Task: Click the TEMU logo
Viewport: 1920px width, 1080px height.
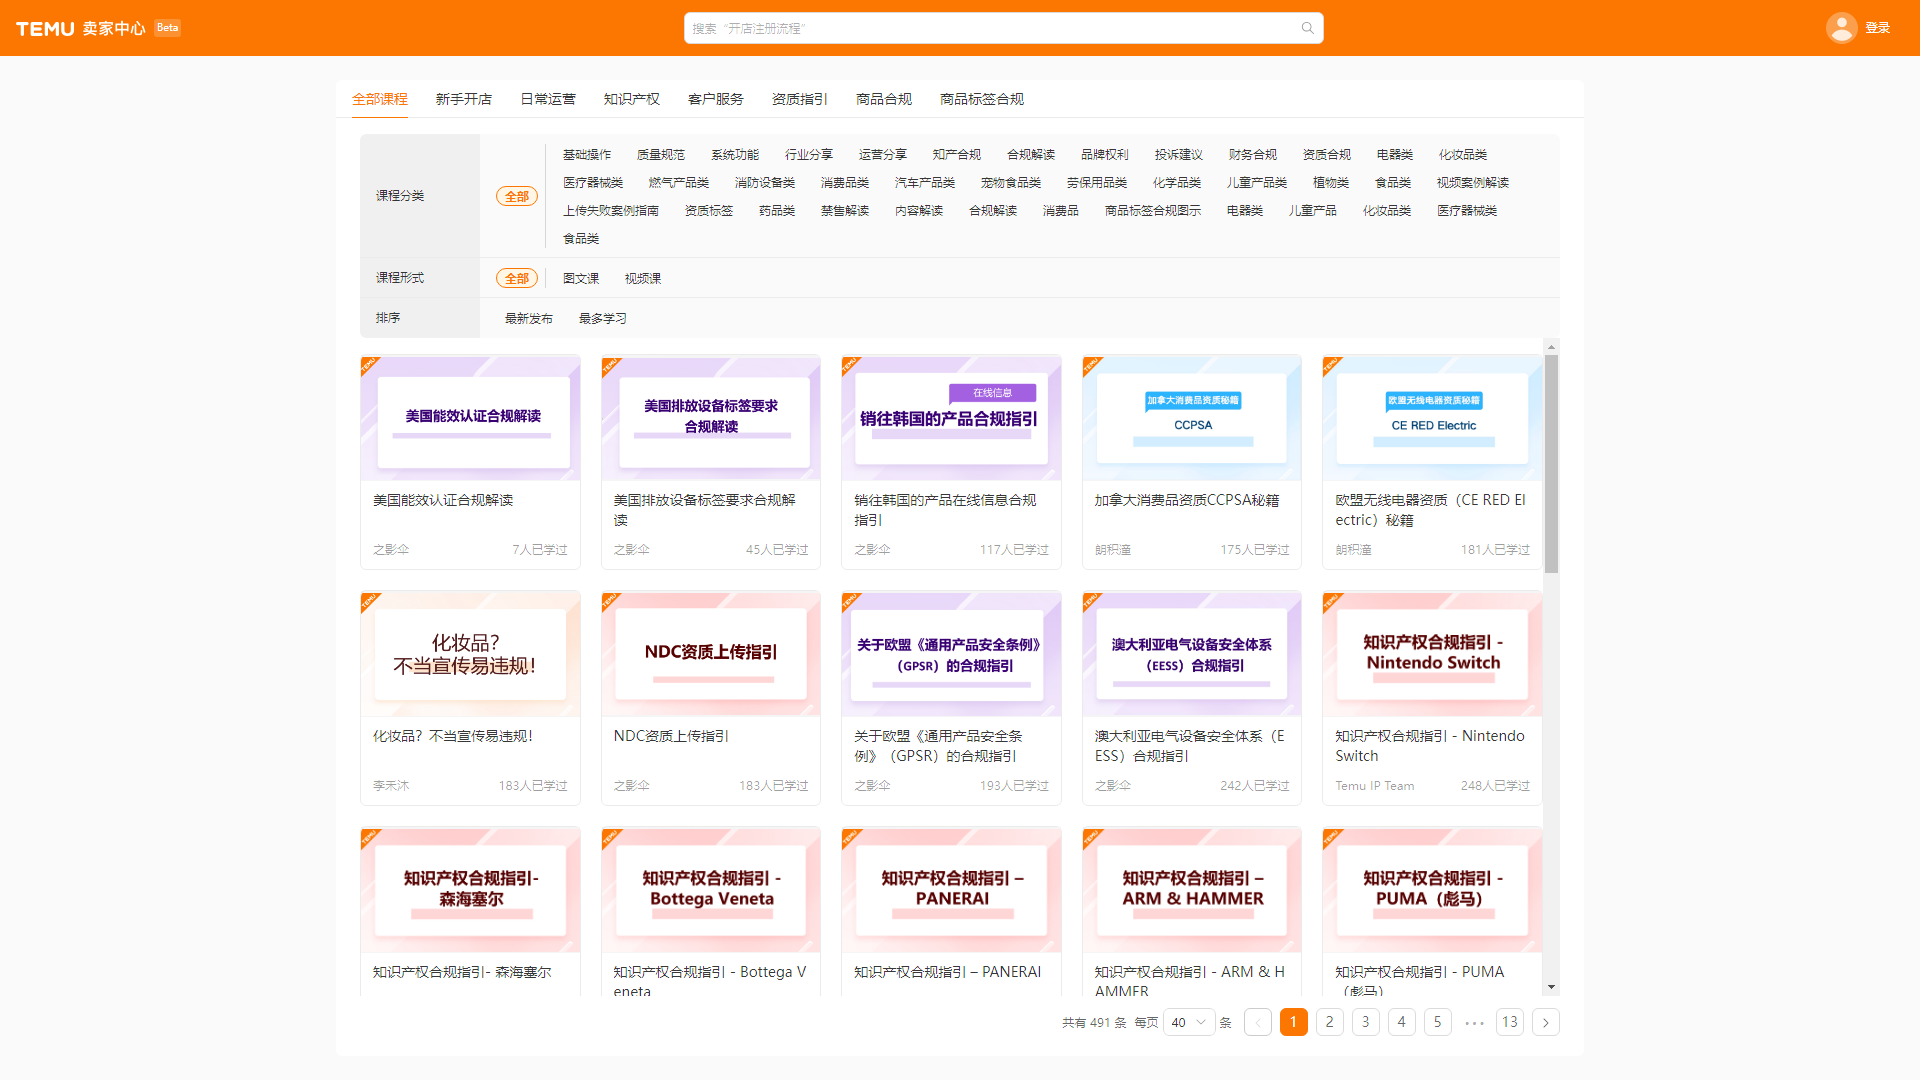Action: (45, 28)
